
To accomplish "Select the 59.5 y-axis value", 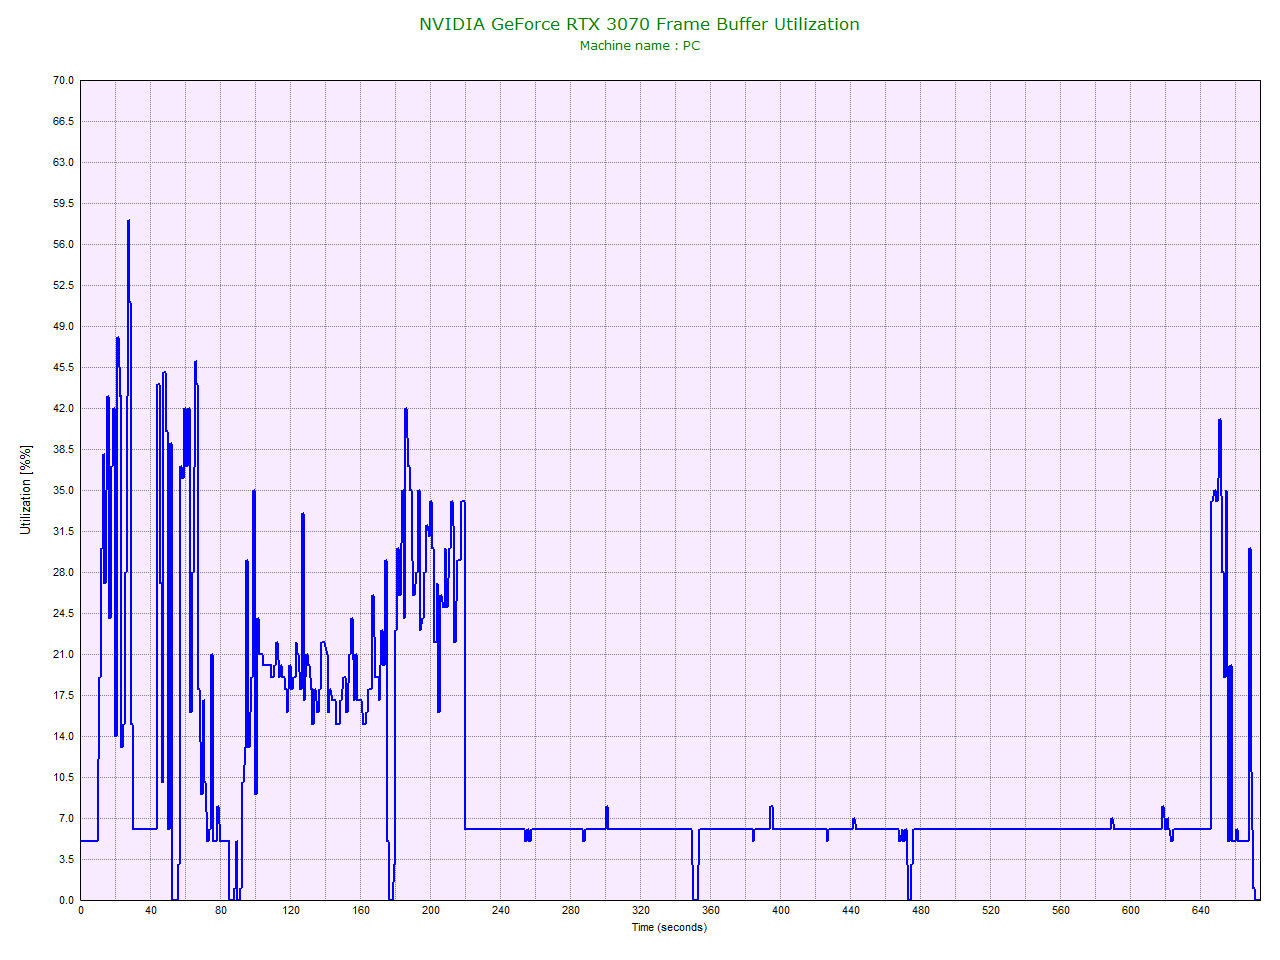I will click(x=63, y=203).
